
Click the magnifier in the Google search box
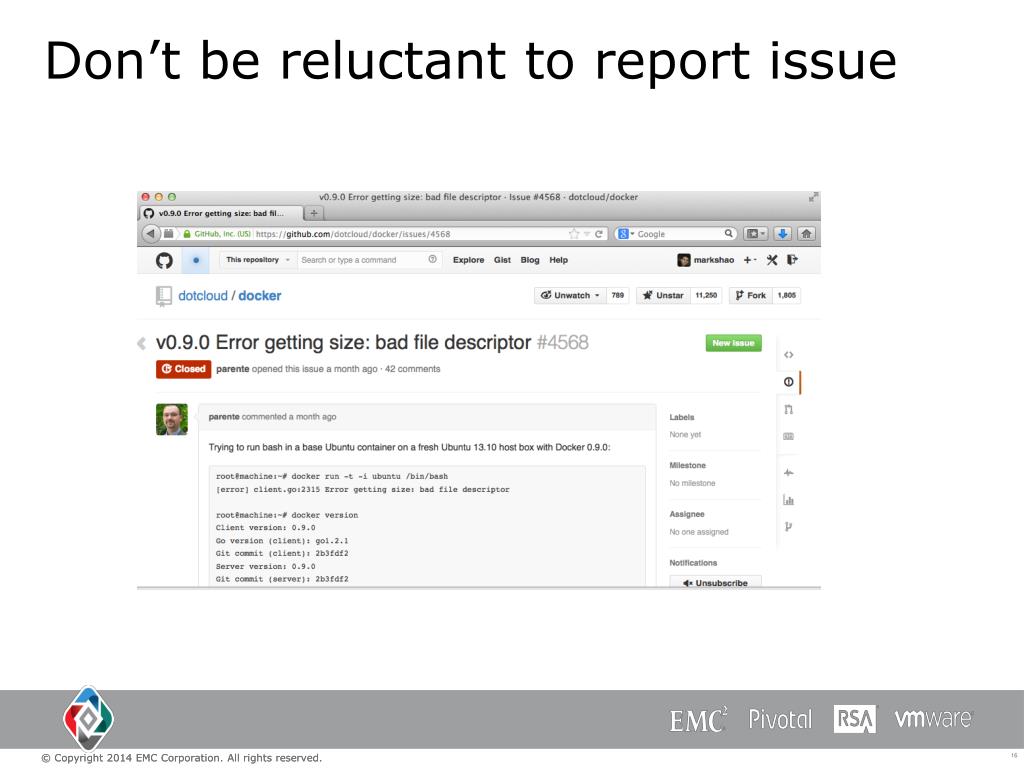pos(728,233)
